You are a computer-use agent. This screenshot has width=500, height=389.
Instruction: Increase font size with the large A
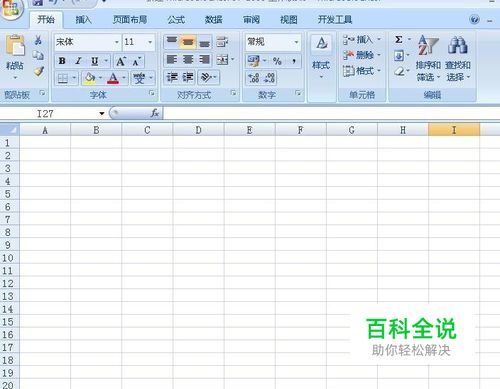[x=121, y=61]
